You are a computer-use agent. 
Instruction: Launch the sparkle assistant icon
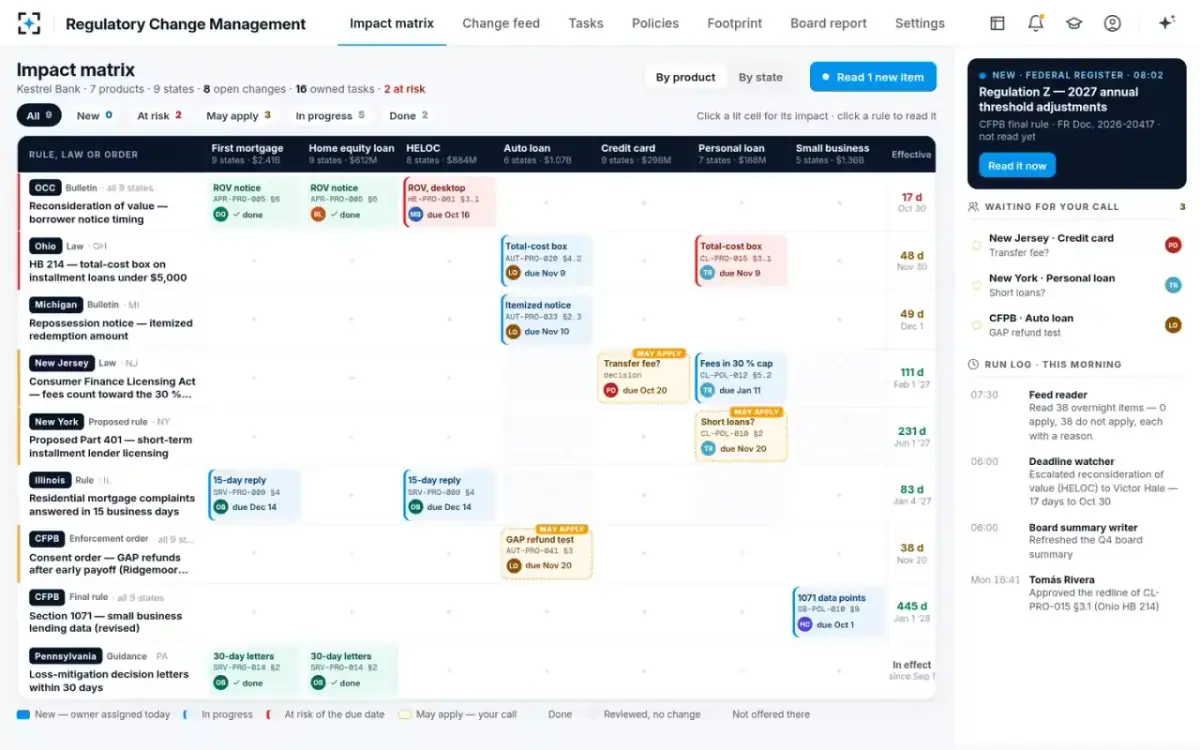1166,23
